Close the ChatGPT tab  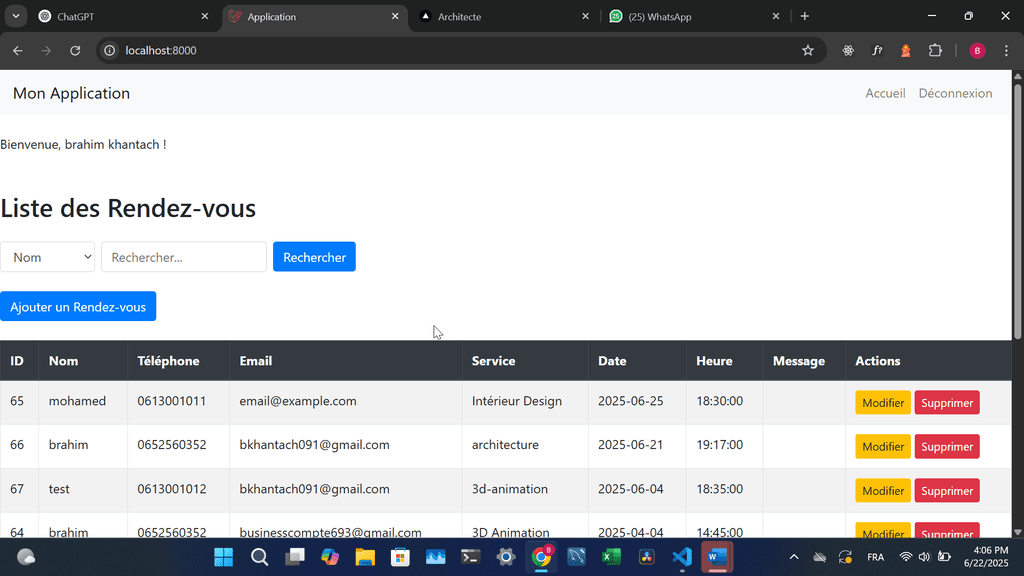204,16
